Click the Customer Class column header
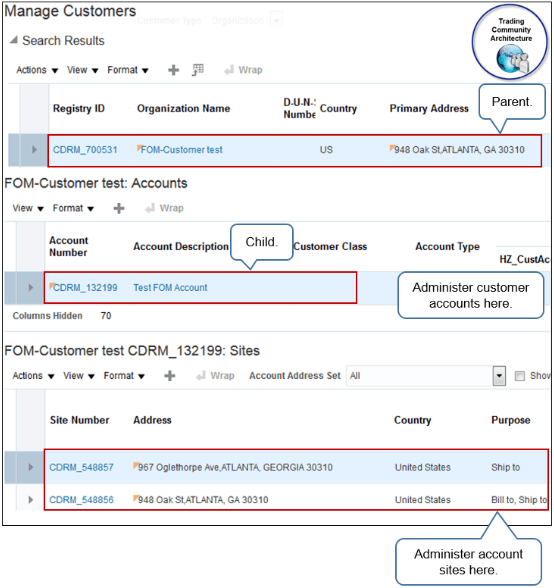Image resolution: width=554 pixels, height=588 pixels. click(330, 246)
